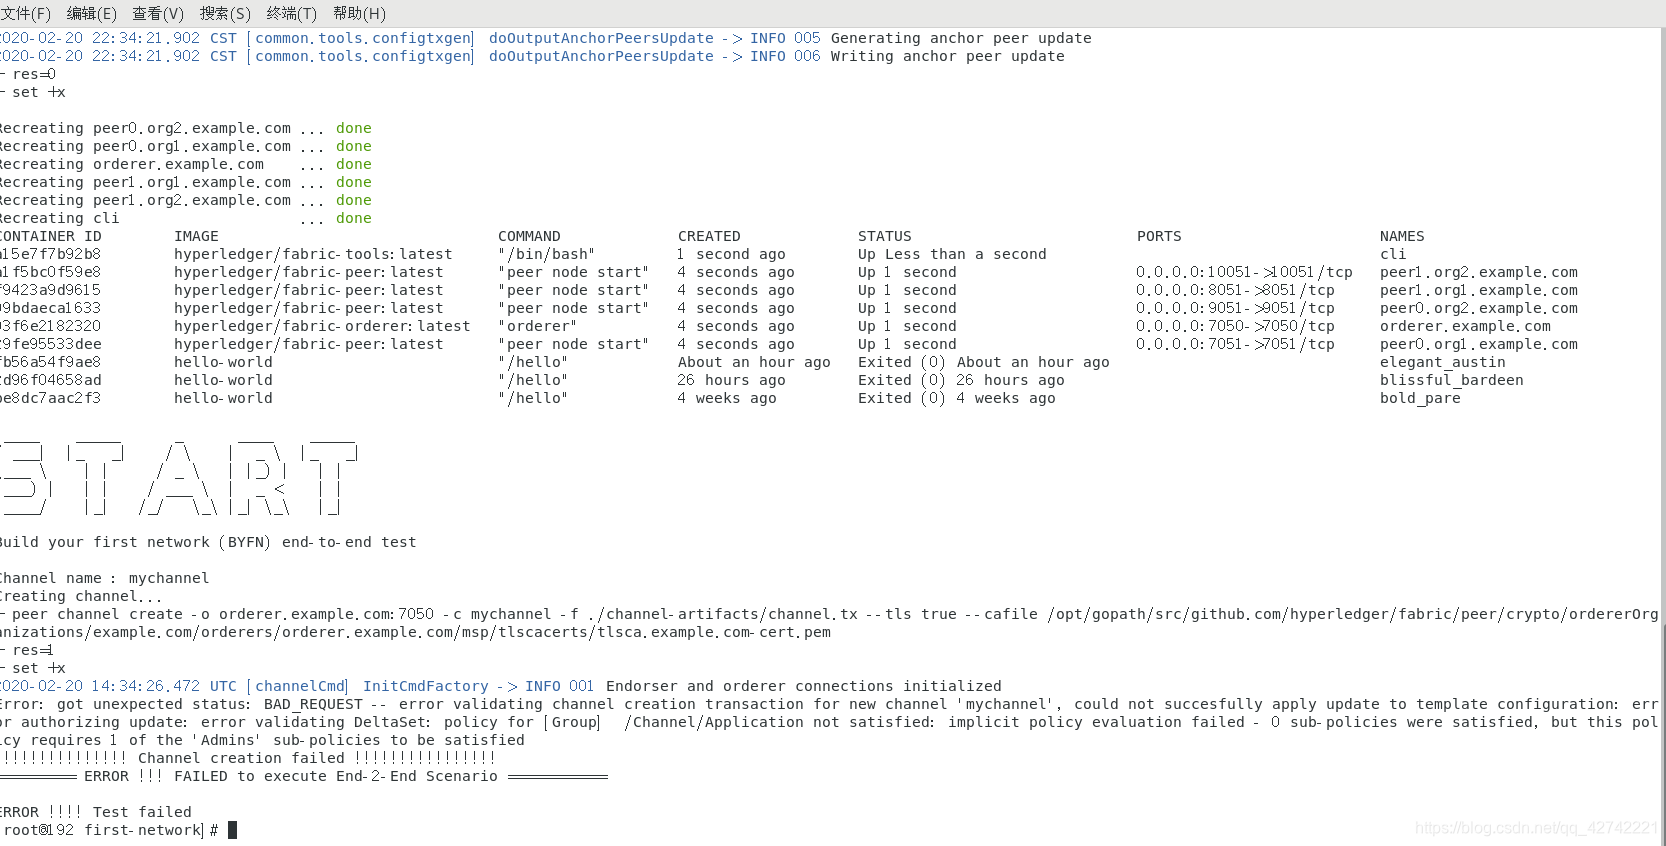Click 'hyperledger/fabric-tools:latest' image text

coord(313,254)
